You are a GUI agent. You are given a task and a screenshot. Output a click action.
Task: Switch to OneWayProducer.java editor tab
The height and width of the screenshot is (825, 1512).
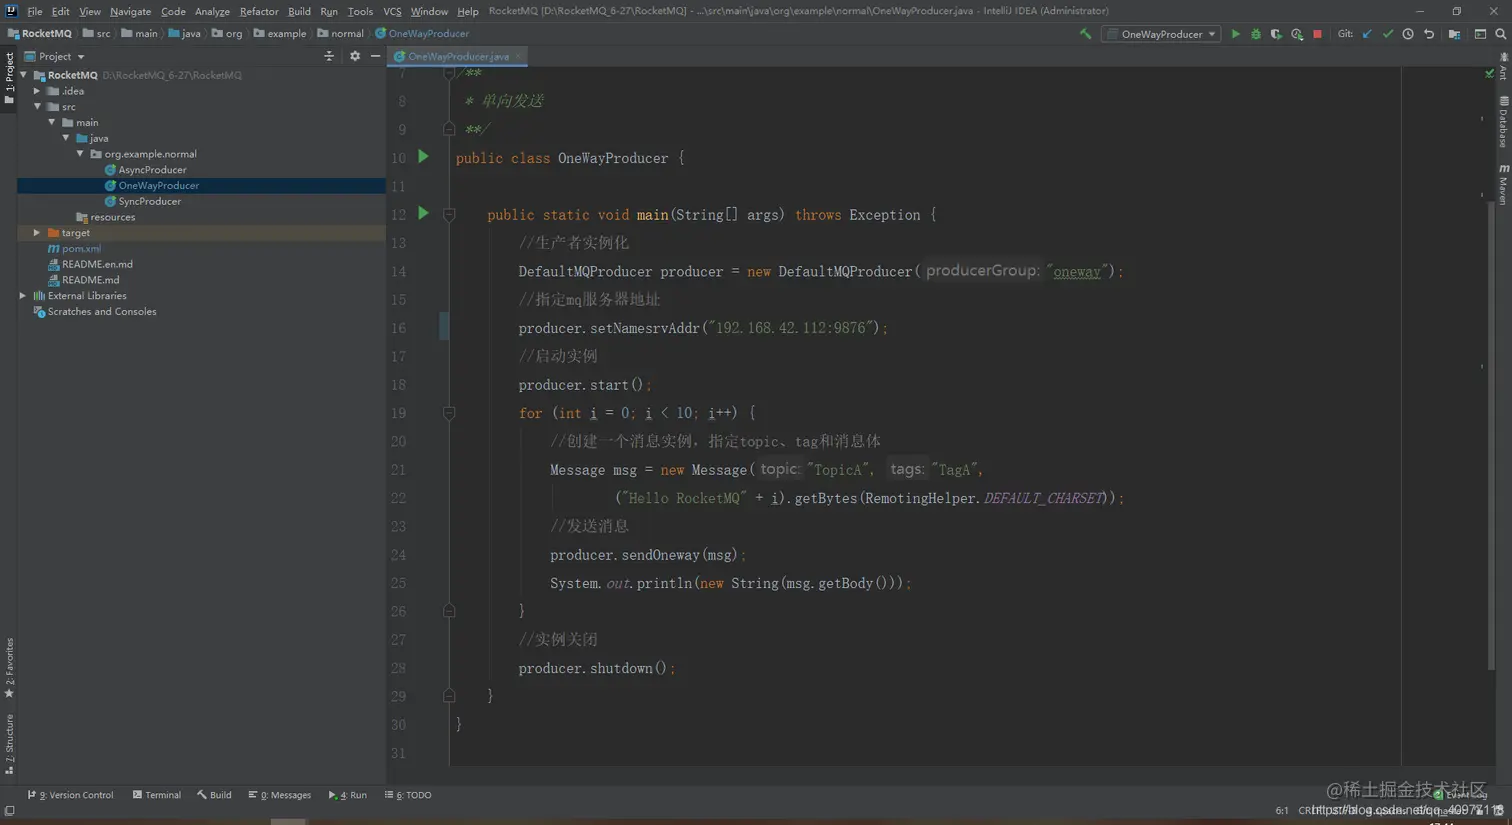pos(457,57)
